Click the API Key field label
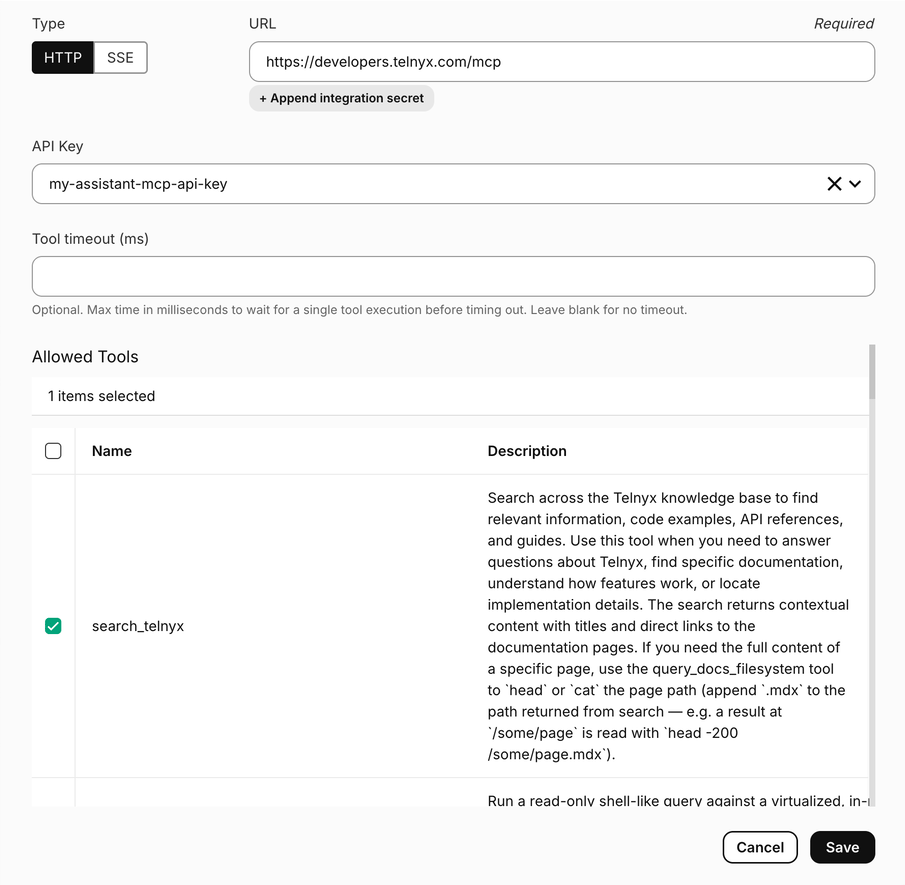The image size is (905, 885). (58, 146)
